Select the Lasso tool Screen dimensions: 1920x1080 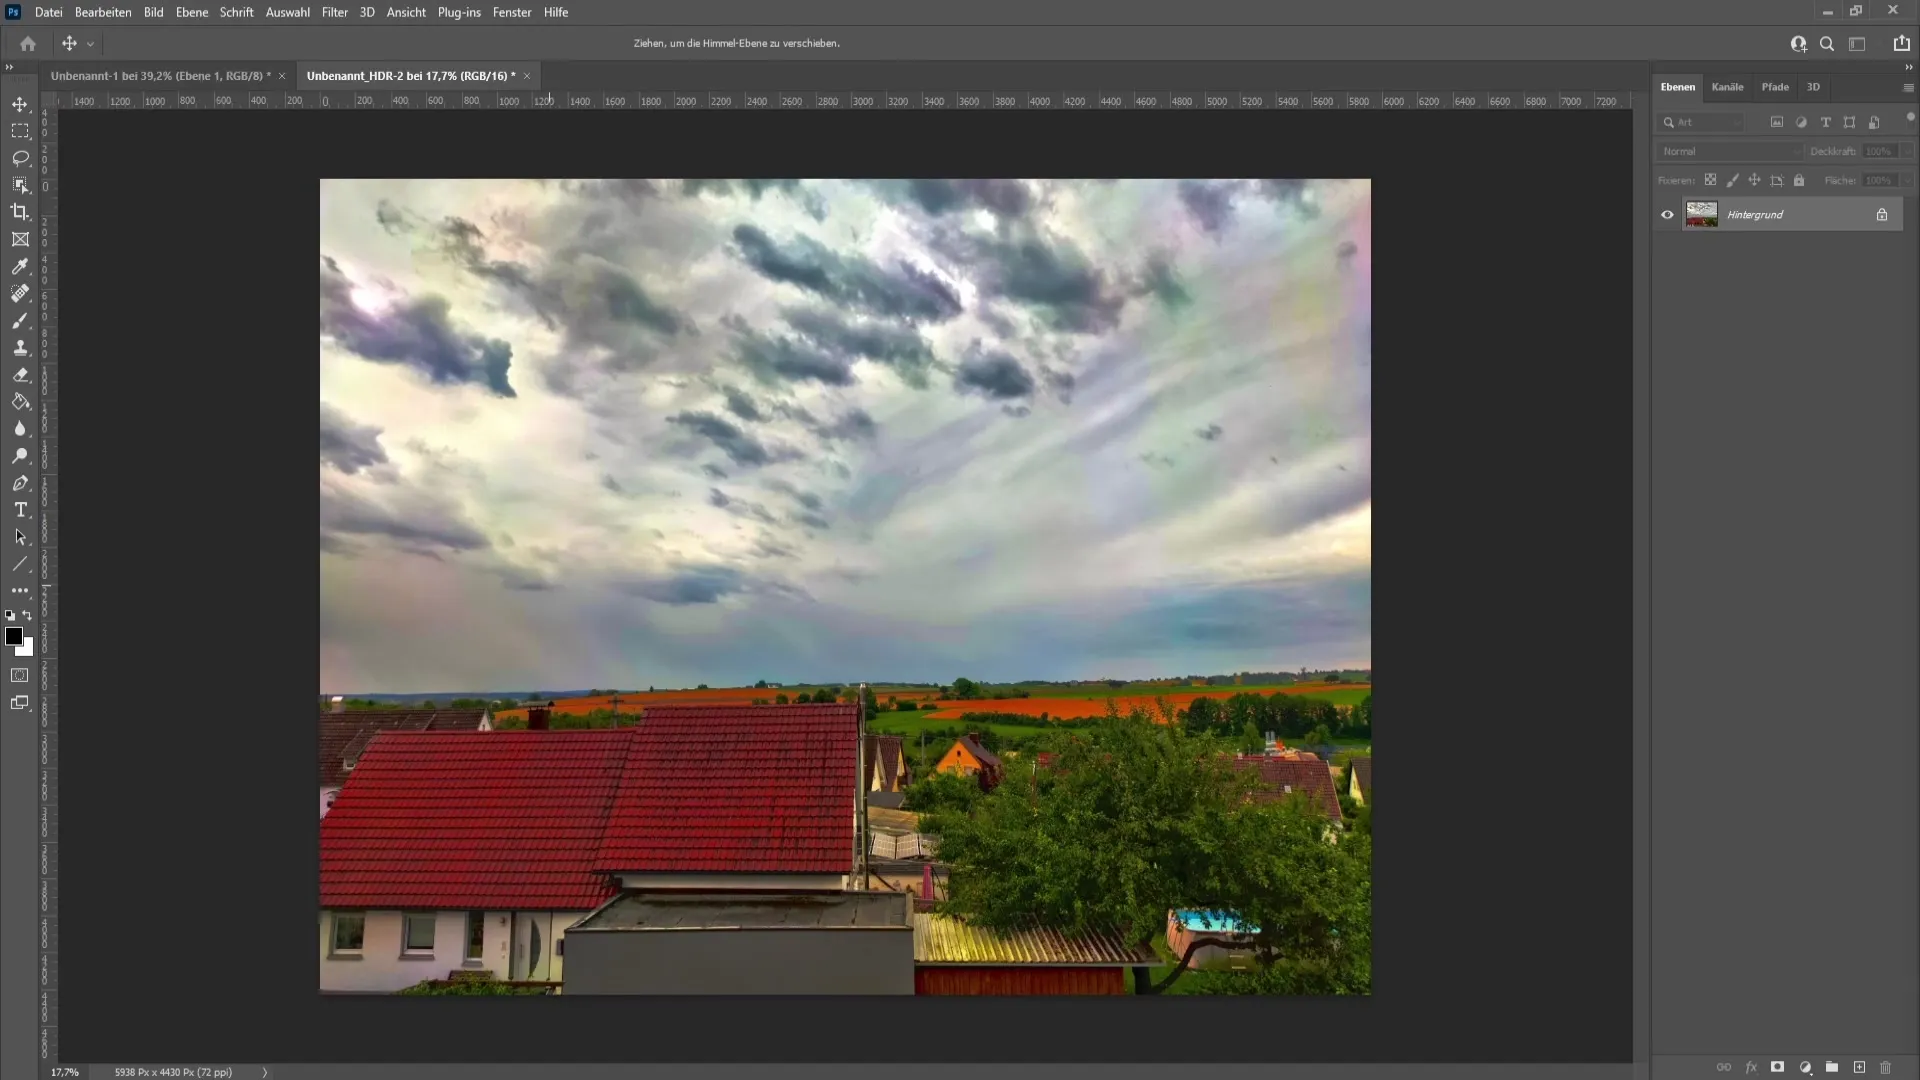pos(20,158)
